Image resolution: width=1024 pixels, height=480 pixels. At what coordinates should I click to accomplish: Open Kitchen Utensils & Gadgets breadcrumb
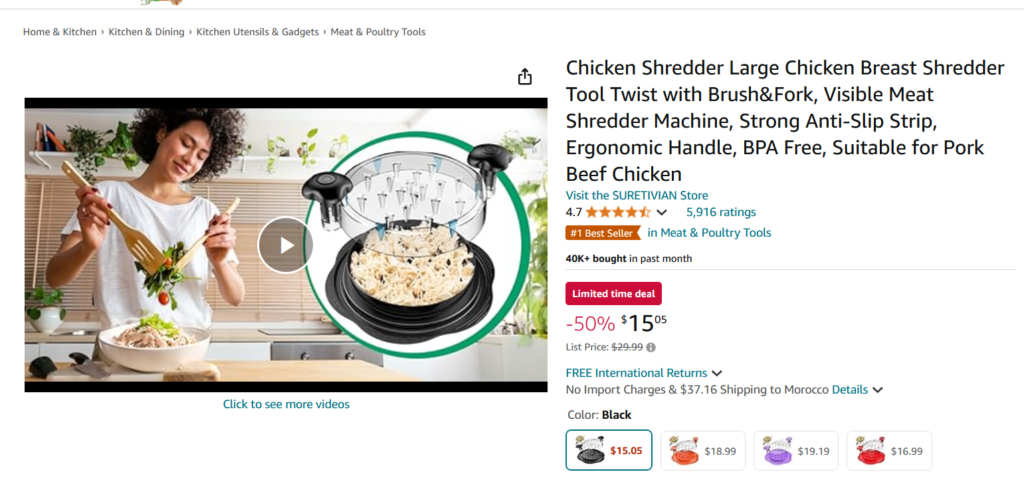tap(258, 32)
